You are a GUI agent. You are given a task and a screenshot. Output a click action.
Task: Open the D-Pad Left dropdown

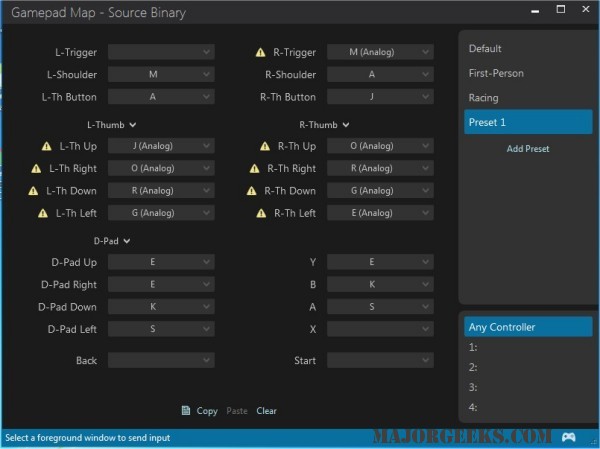161,329
